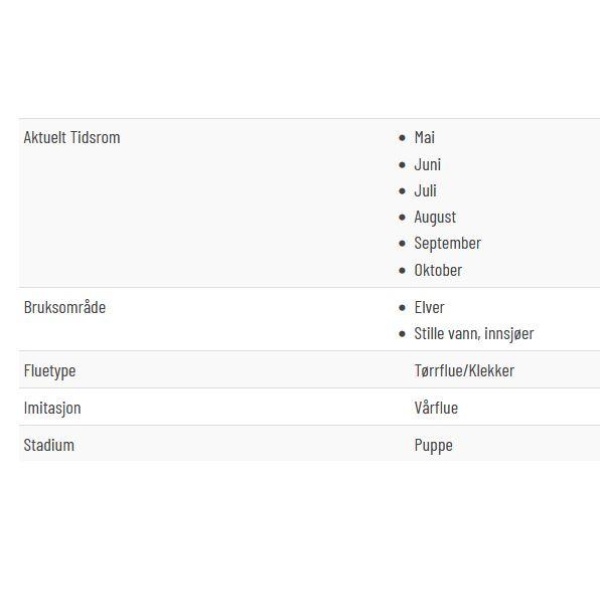Viewport: 600px width, 600px height.
Task: Select the Juli list entry
Action: (425, 191)
